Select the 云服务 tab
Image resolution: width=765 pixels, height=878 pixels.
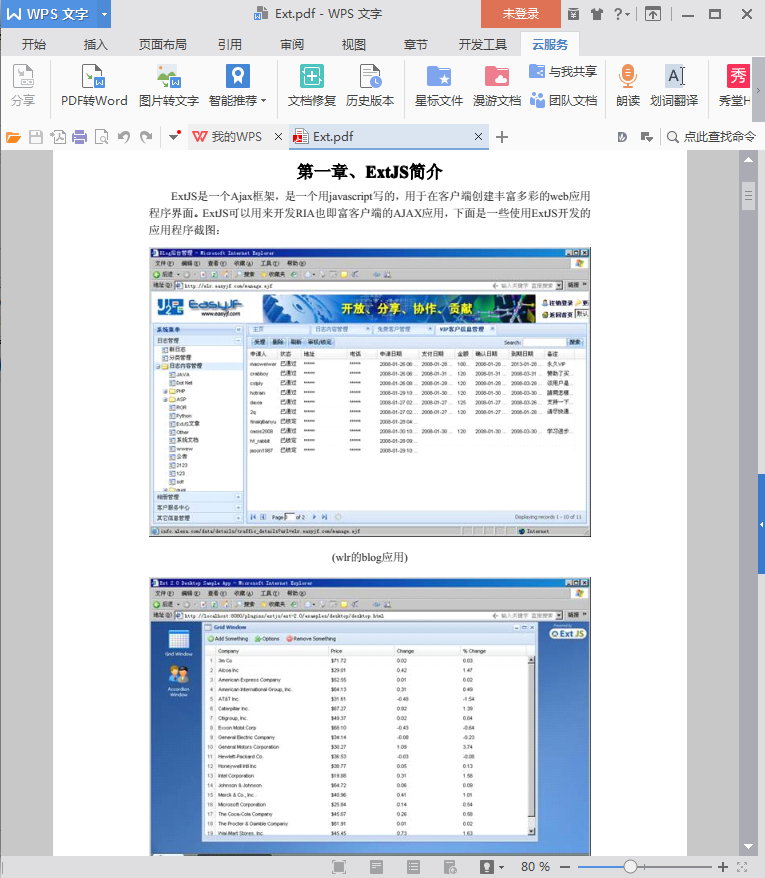click(549, 44)
